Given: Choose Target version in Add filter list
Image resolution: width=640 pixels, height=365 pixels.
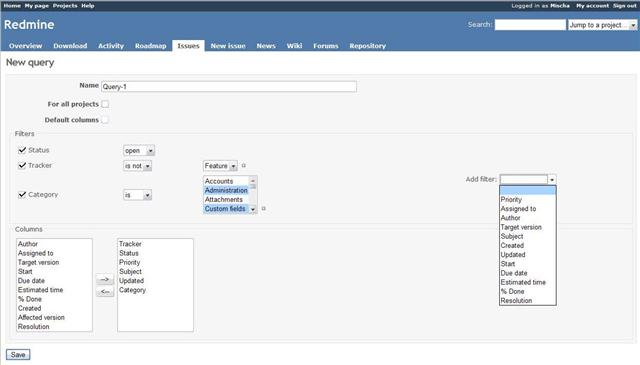Looking at the screenshot, I should point(527,227).
